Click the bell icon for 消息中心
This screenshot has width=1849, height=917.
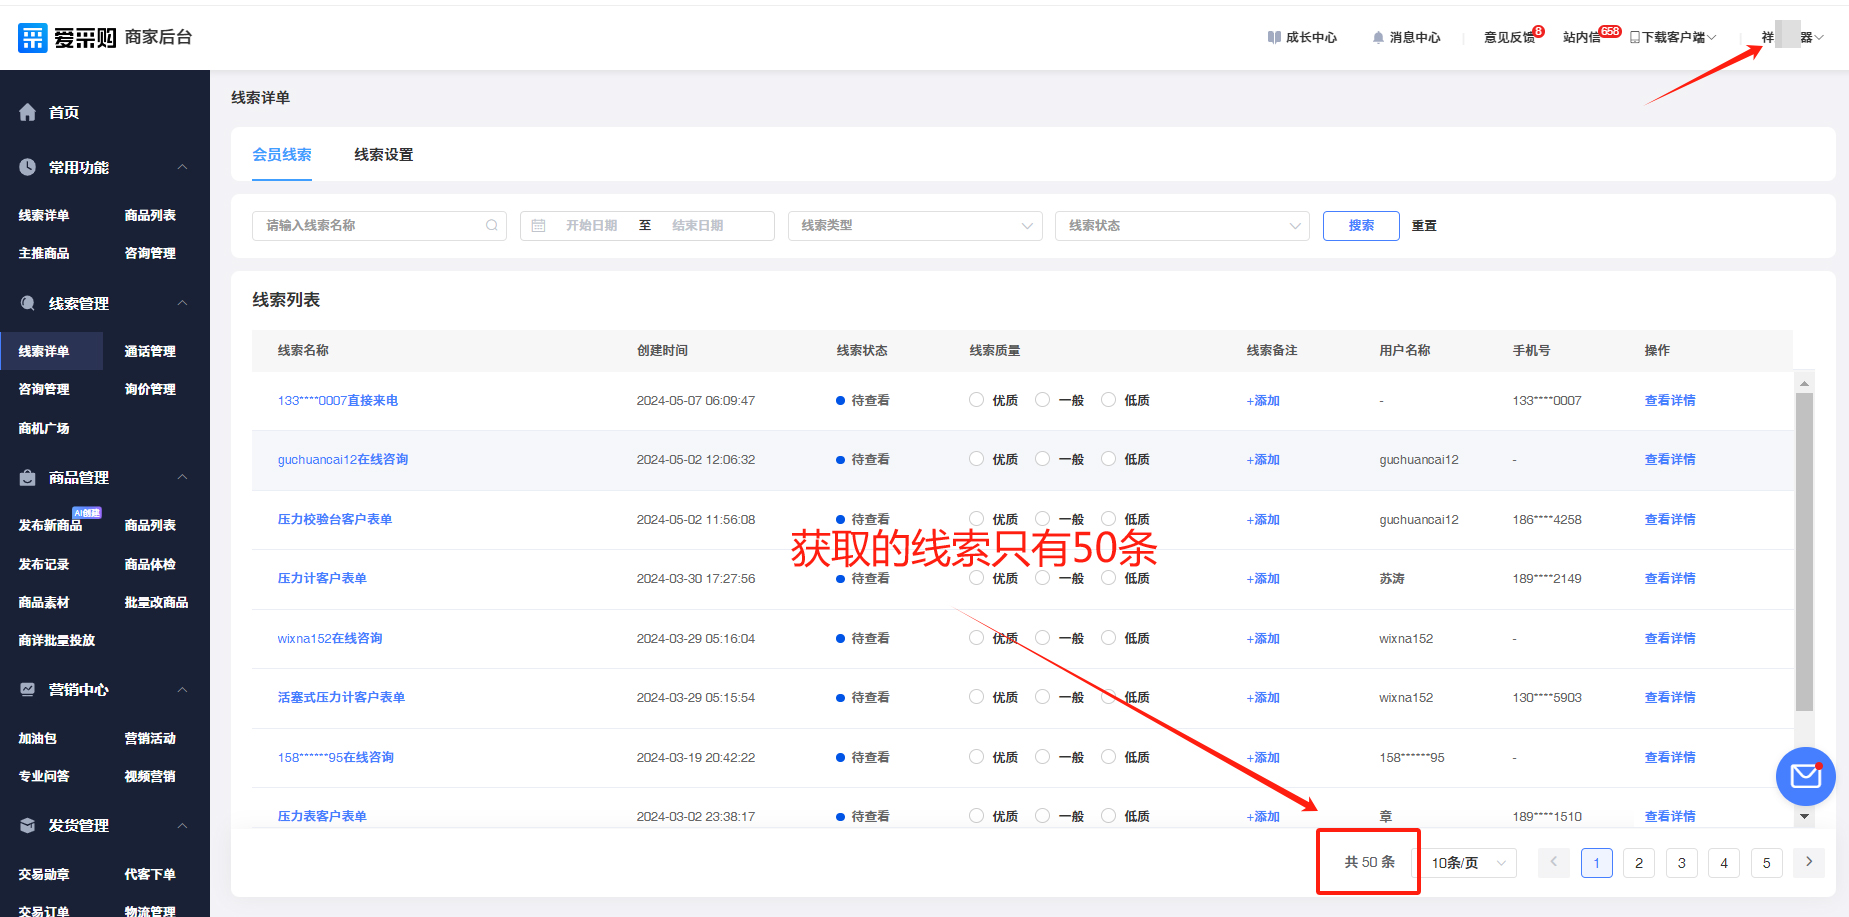tap(1378, 38)
